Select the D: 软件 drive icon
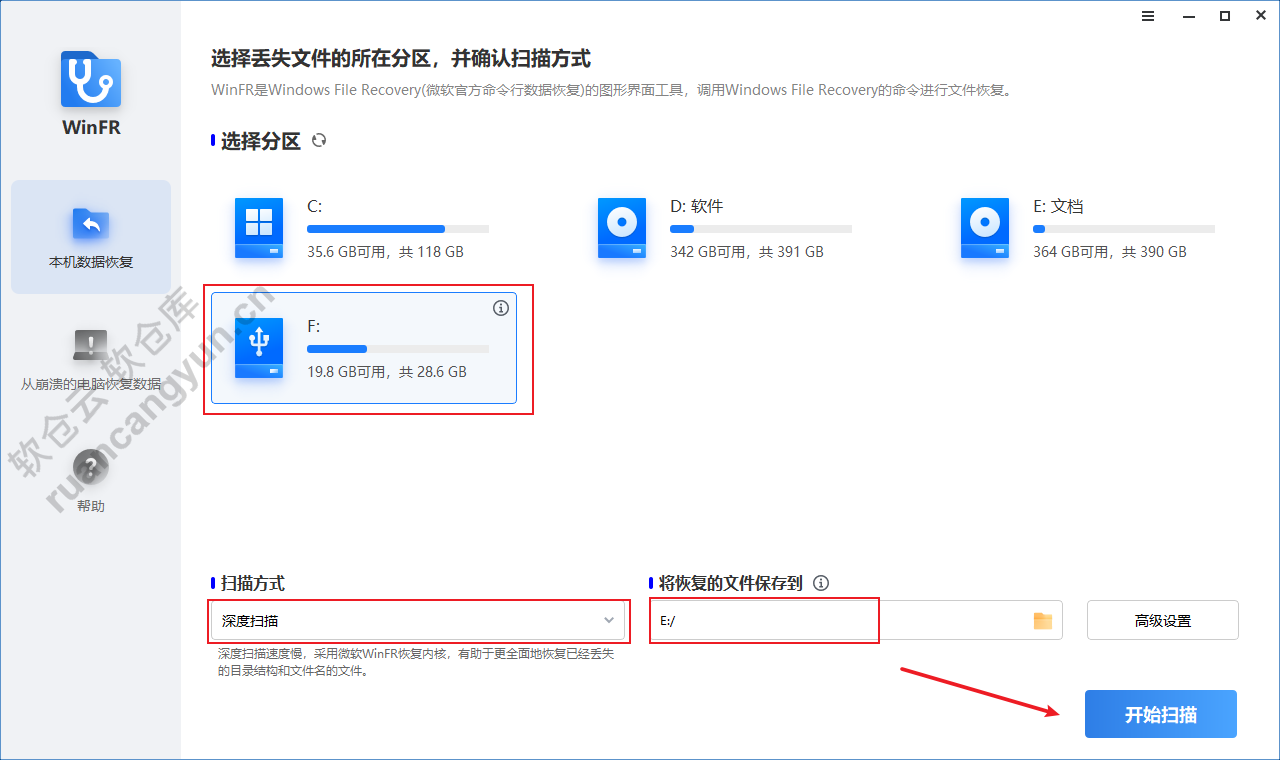Viewport: 1280px width, 760px height. pyautogui.click(x=622, y=228)
